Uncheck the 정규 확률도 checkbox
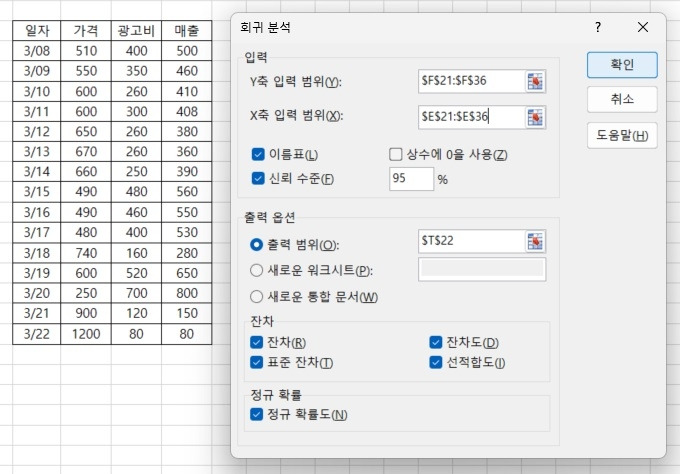 [x=256, y=414]
